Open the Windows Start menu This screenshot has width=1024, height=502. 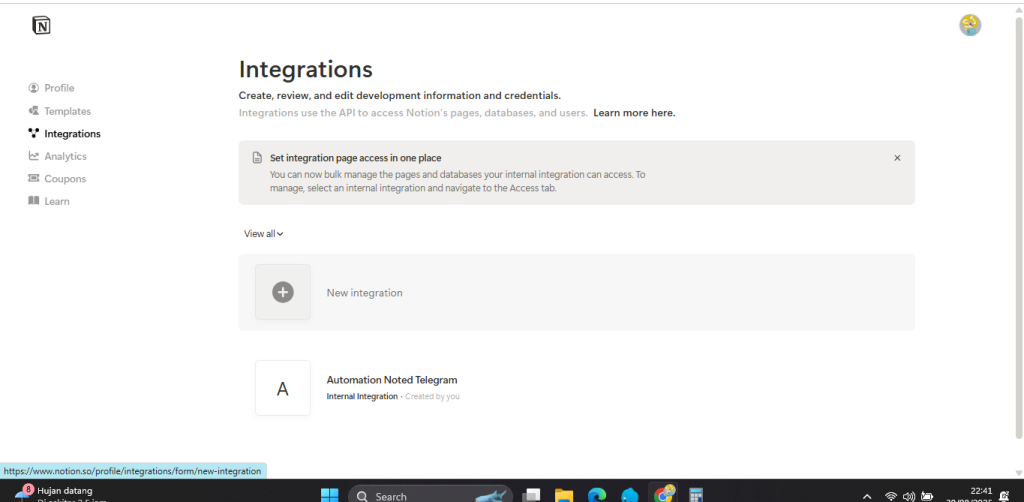329,495
